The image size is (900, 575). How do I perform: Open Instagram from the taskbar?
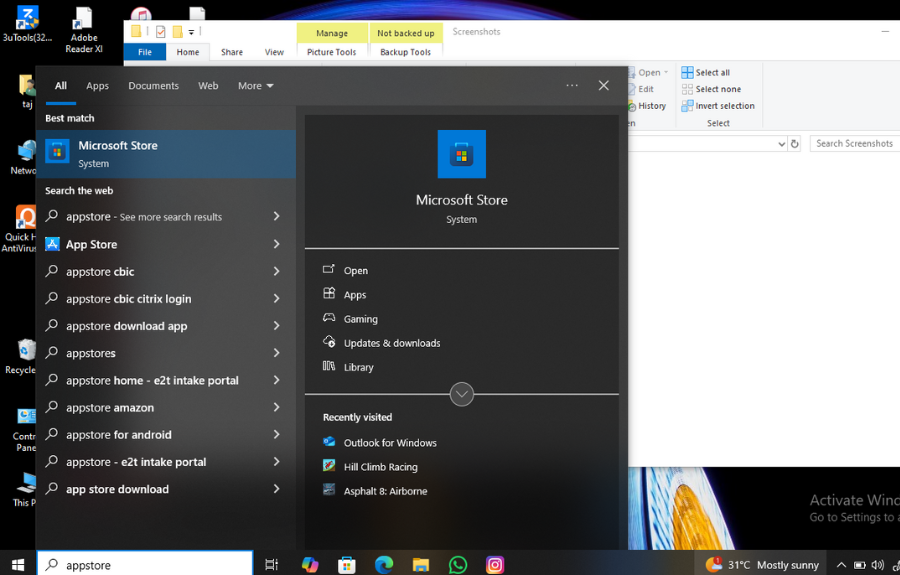pyautogui.click(x=495, y=565)
